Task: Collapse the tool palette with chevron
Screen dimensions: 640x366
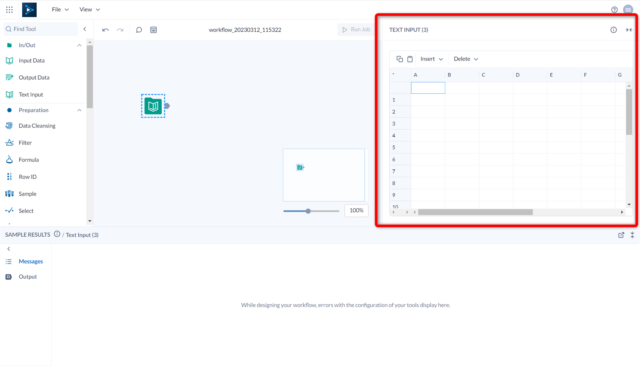Action: click(x=84, y=29)
